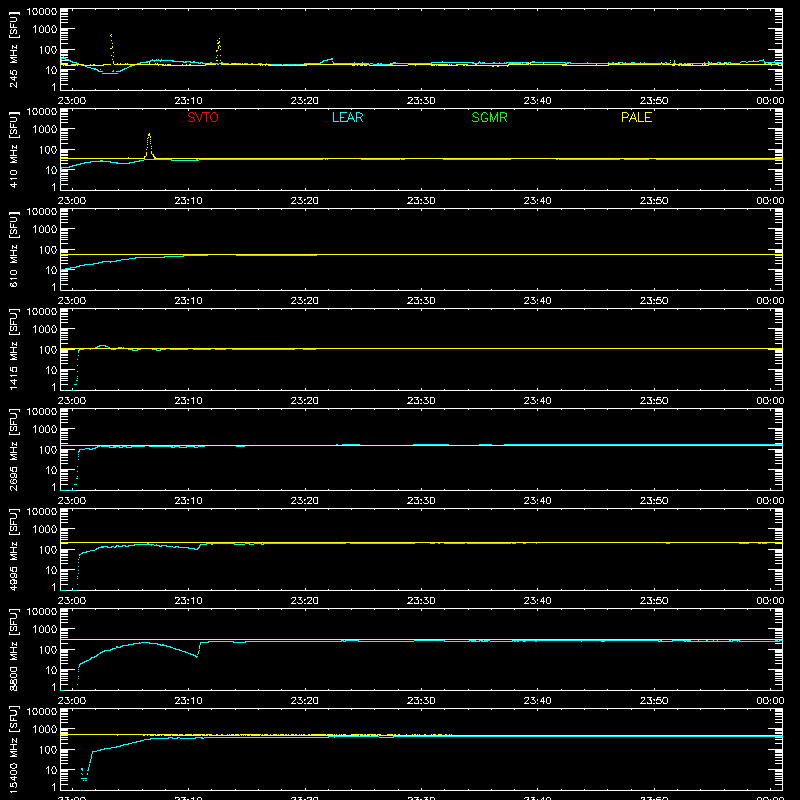Click the 23:30 tick label under the 245 MHz panel
This screenshot has height=800, width=800.
coord(421,101)
